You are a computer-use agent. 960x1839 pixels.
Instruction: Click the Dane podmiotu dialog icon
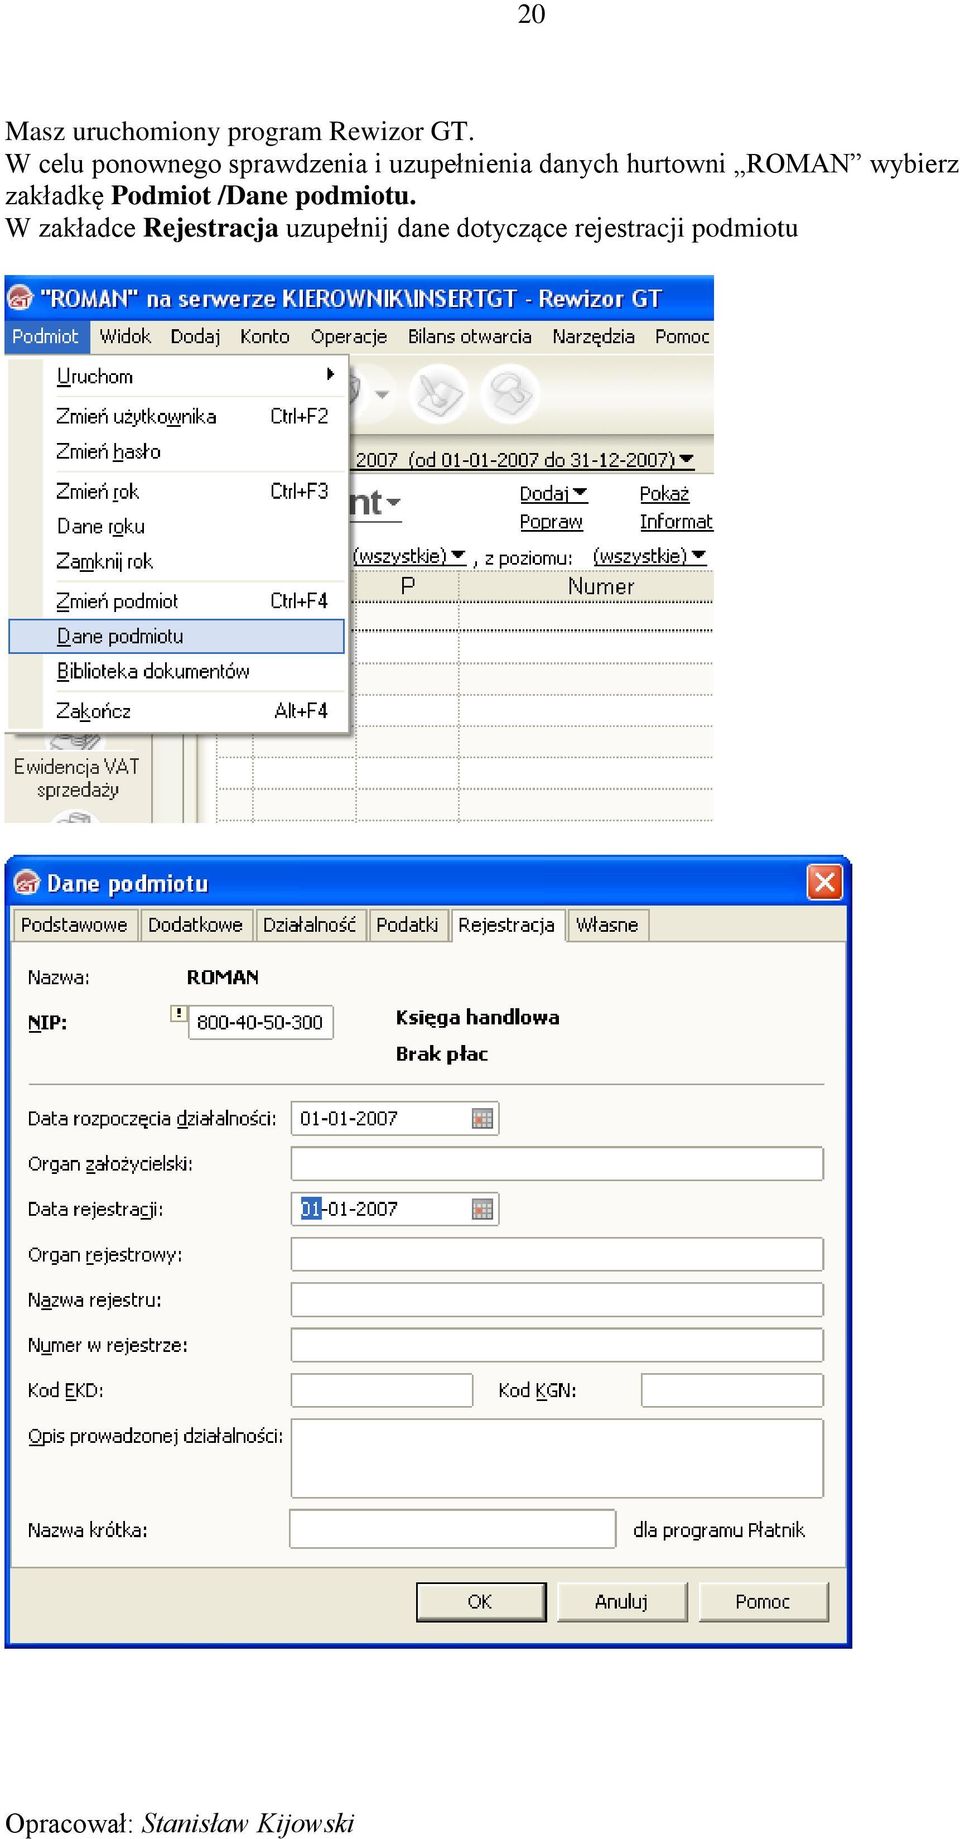click(27, 883)
